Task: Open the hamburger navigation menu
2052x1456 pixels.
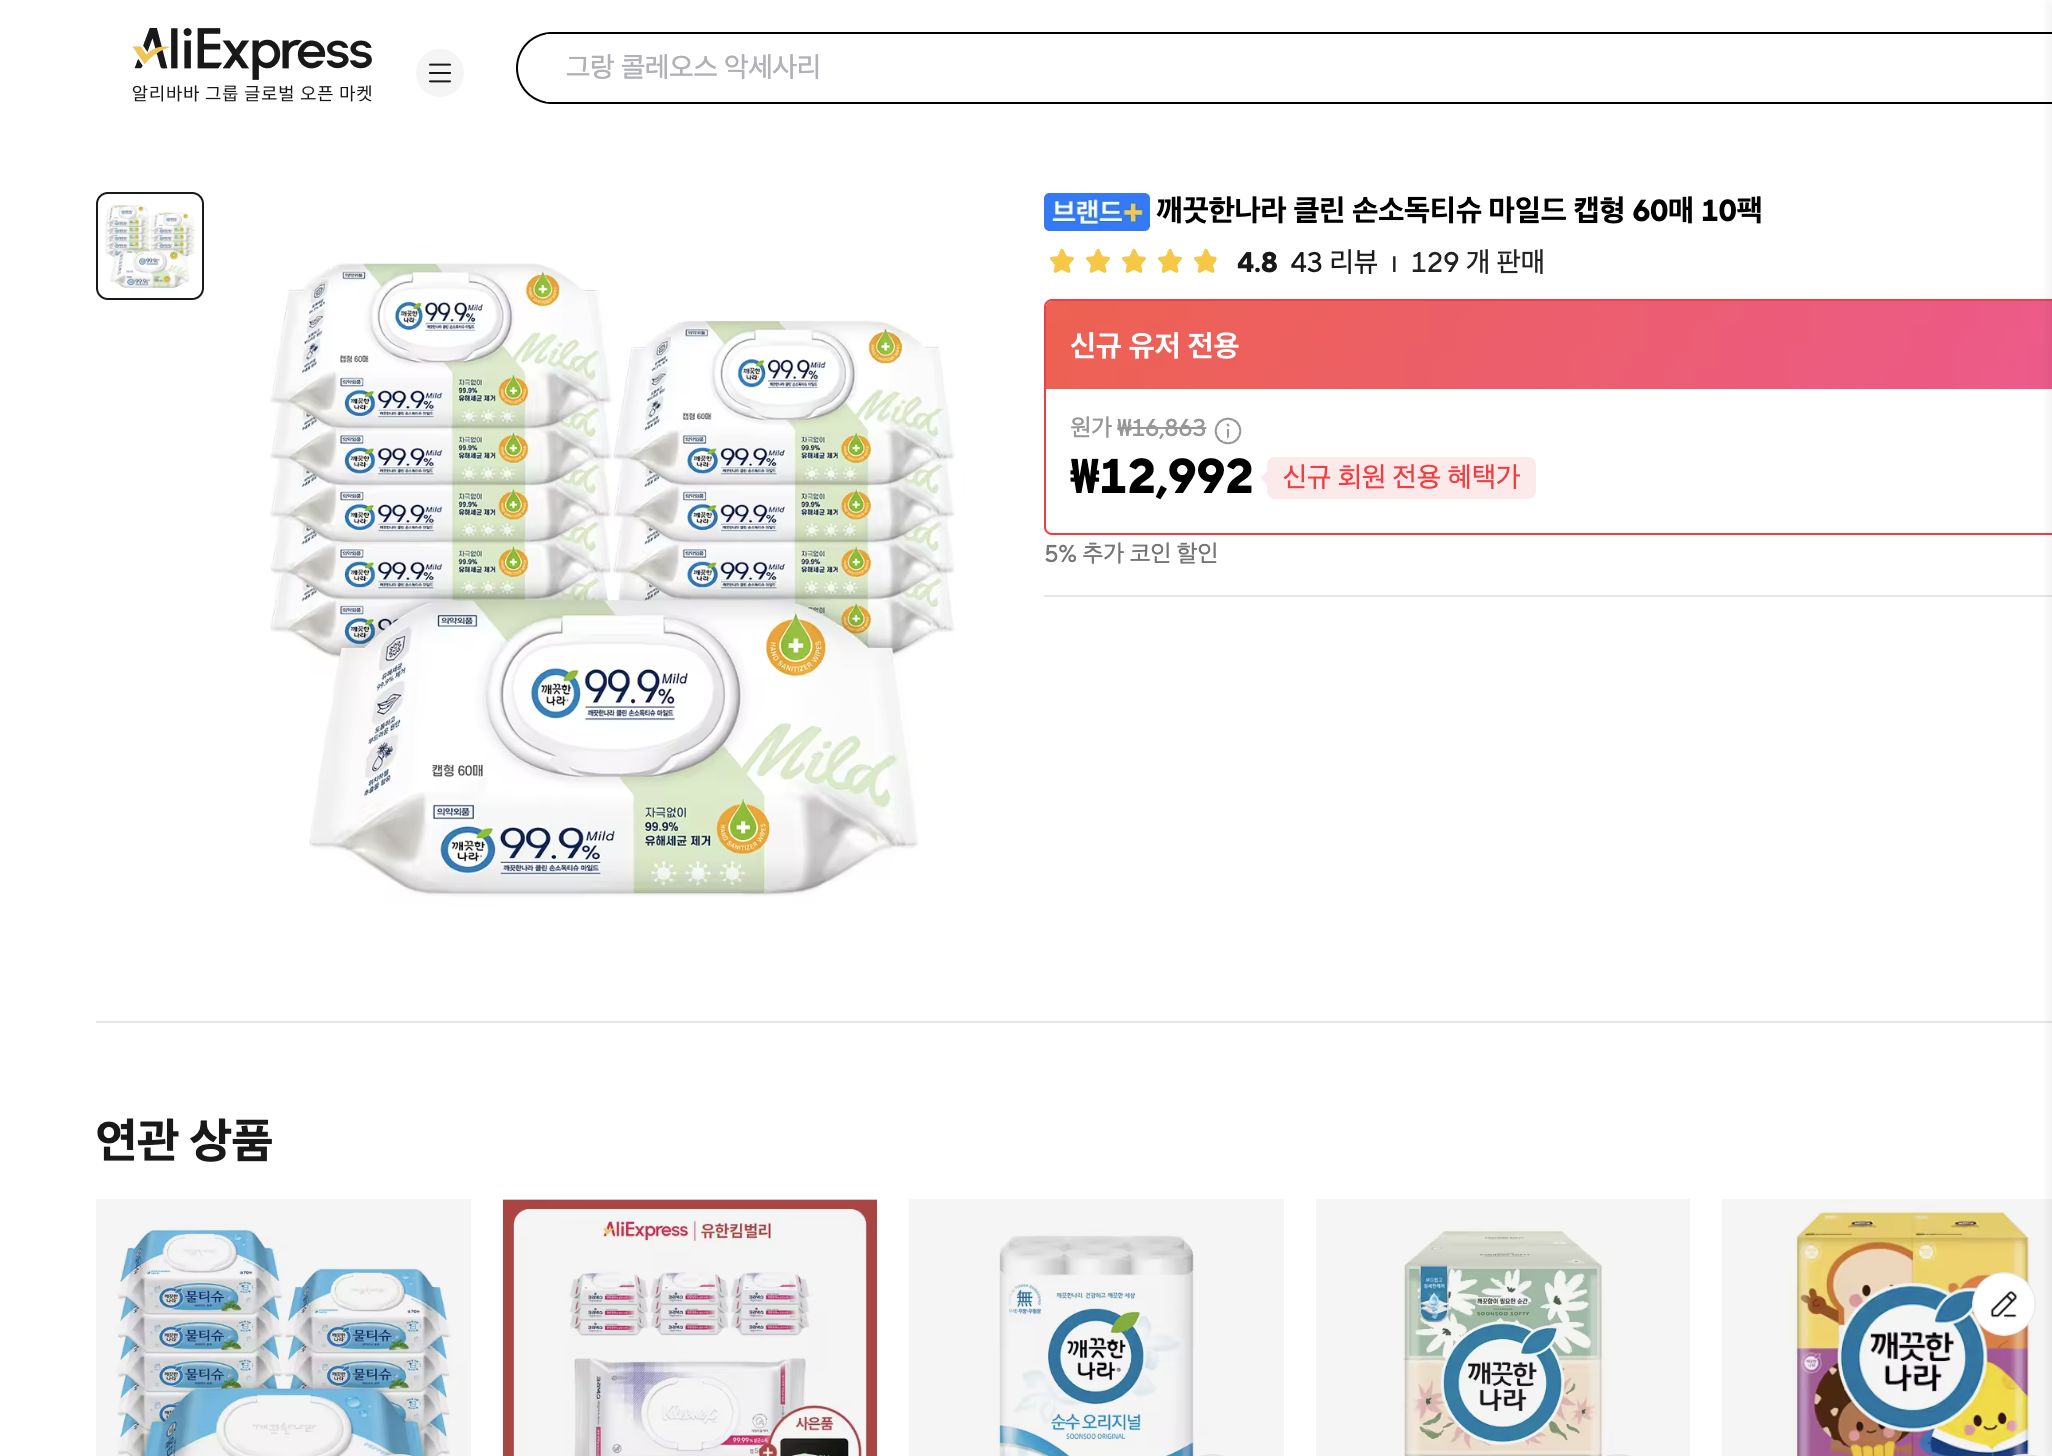Action: (x=440, y=73)
